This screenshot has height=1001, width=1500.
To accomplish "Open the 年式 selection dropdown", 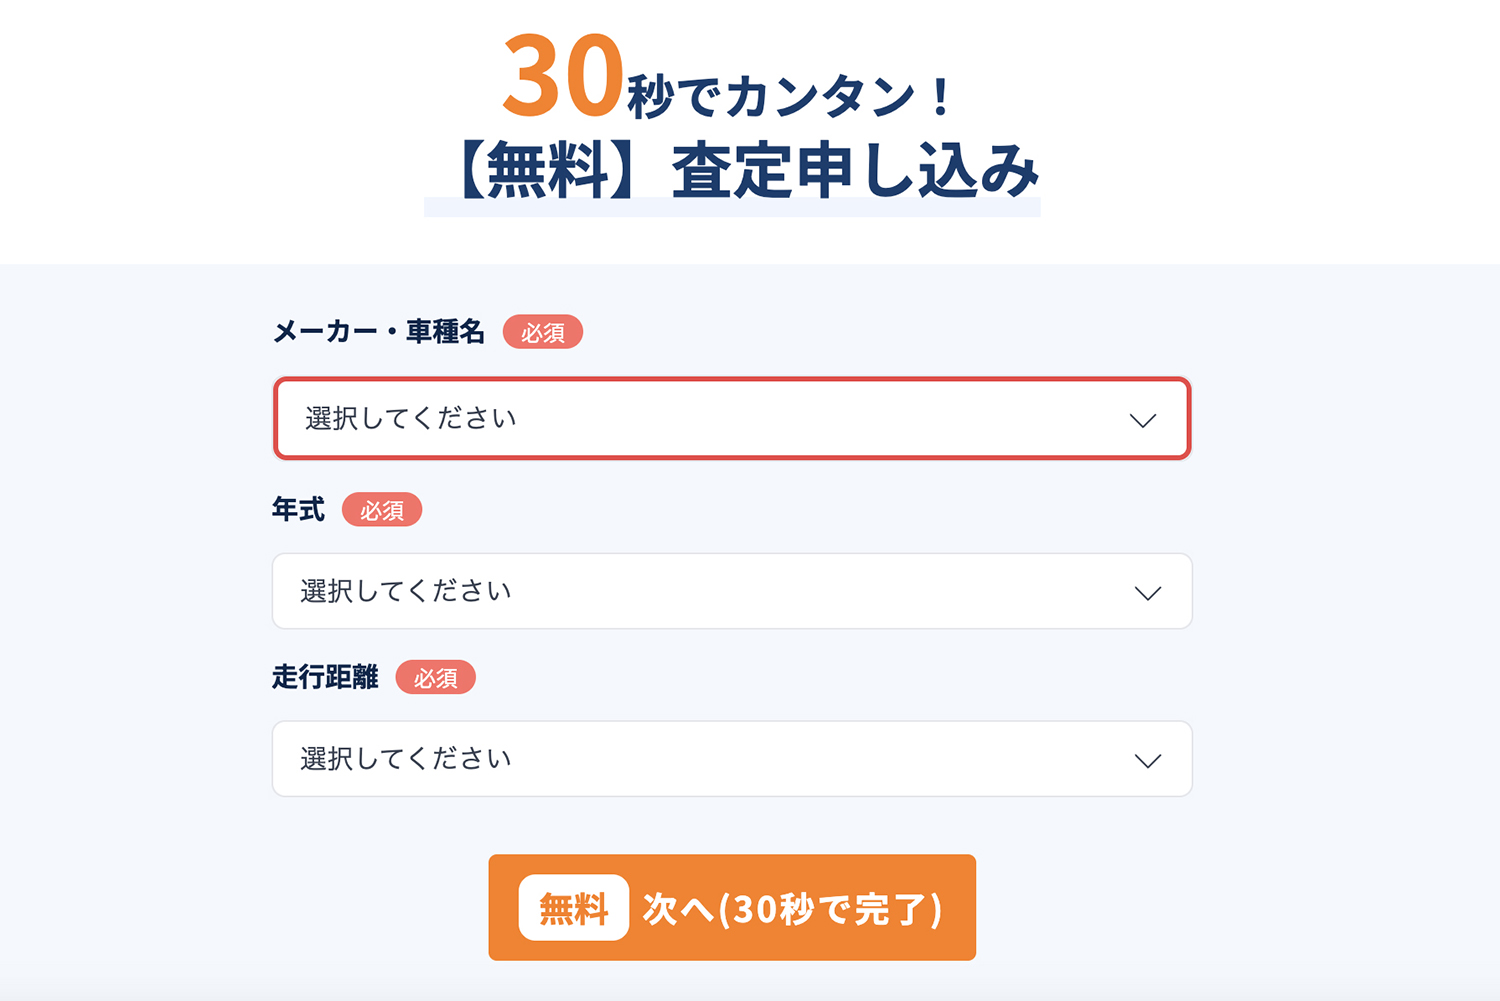I will pyautogui.click(x=731, y=591).
